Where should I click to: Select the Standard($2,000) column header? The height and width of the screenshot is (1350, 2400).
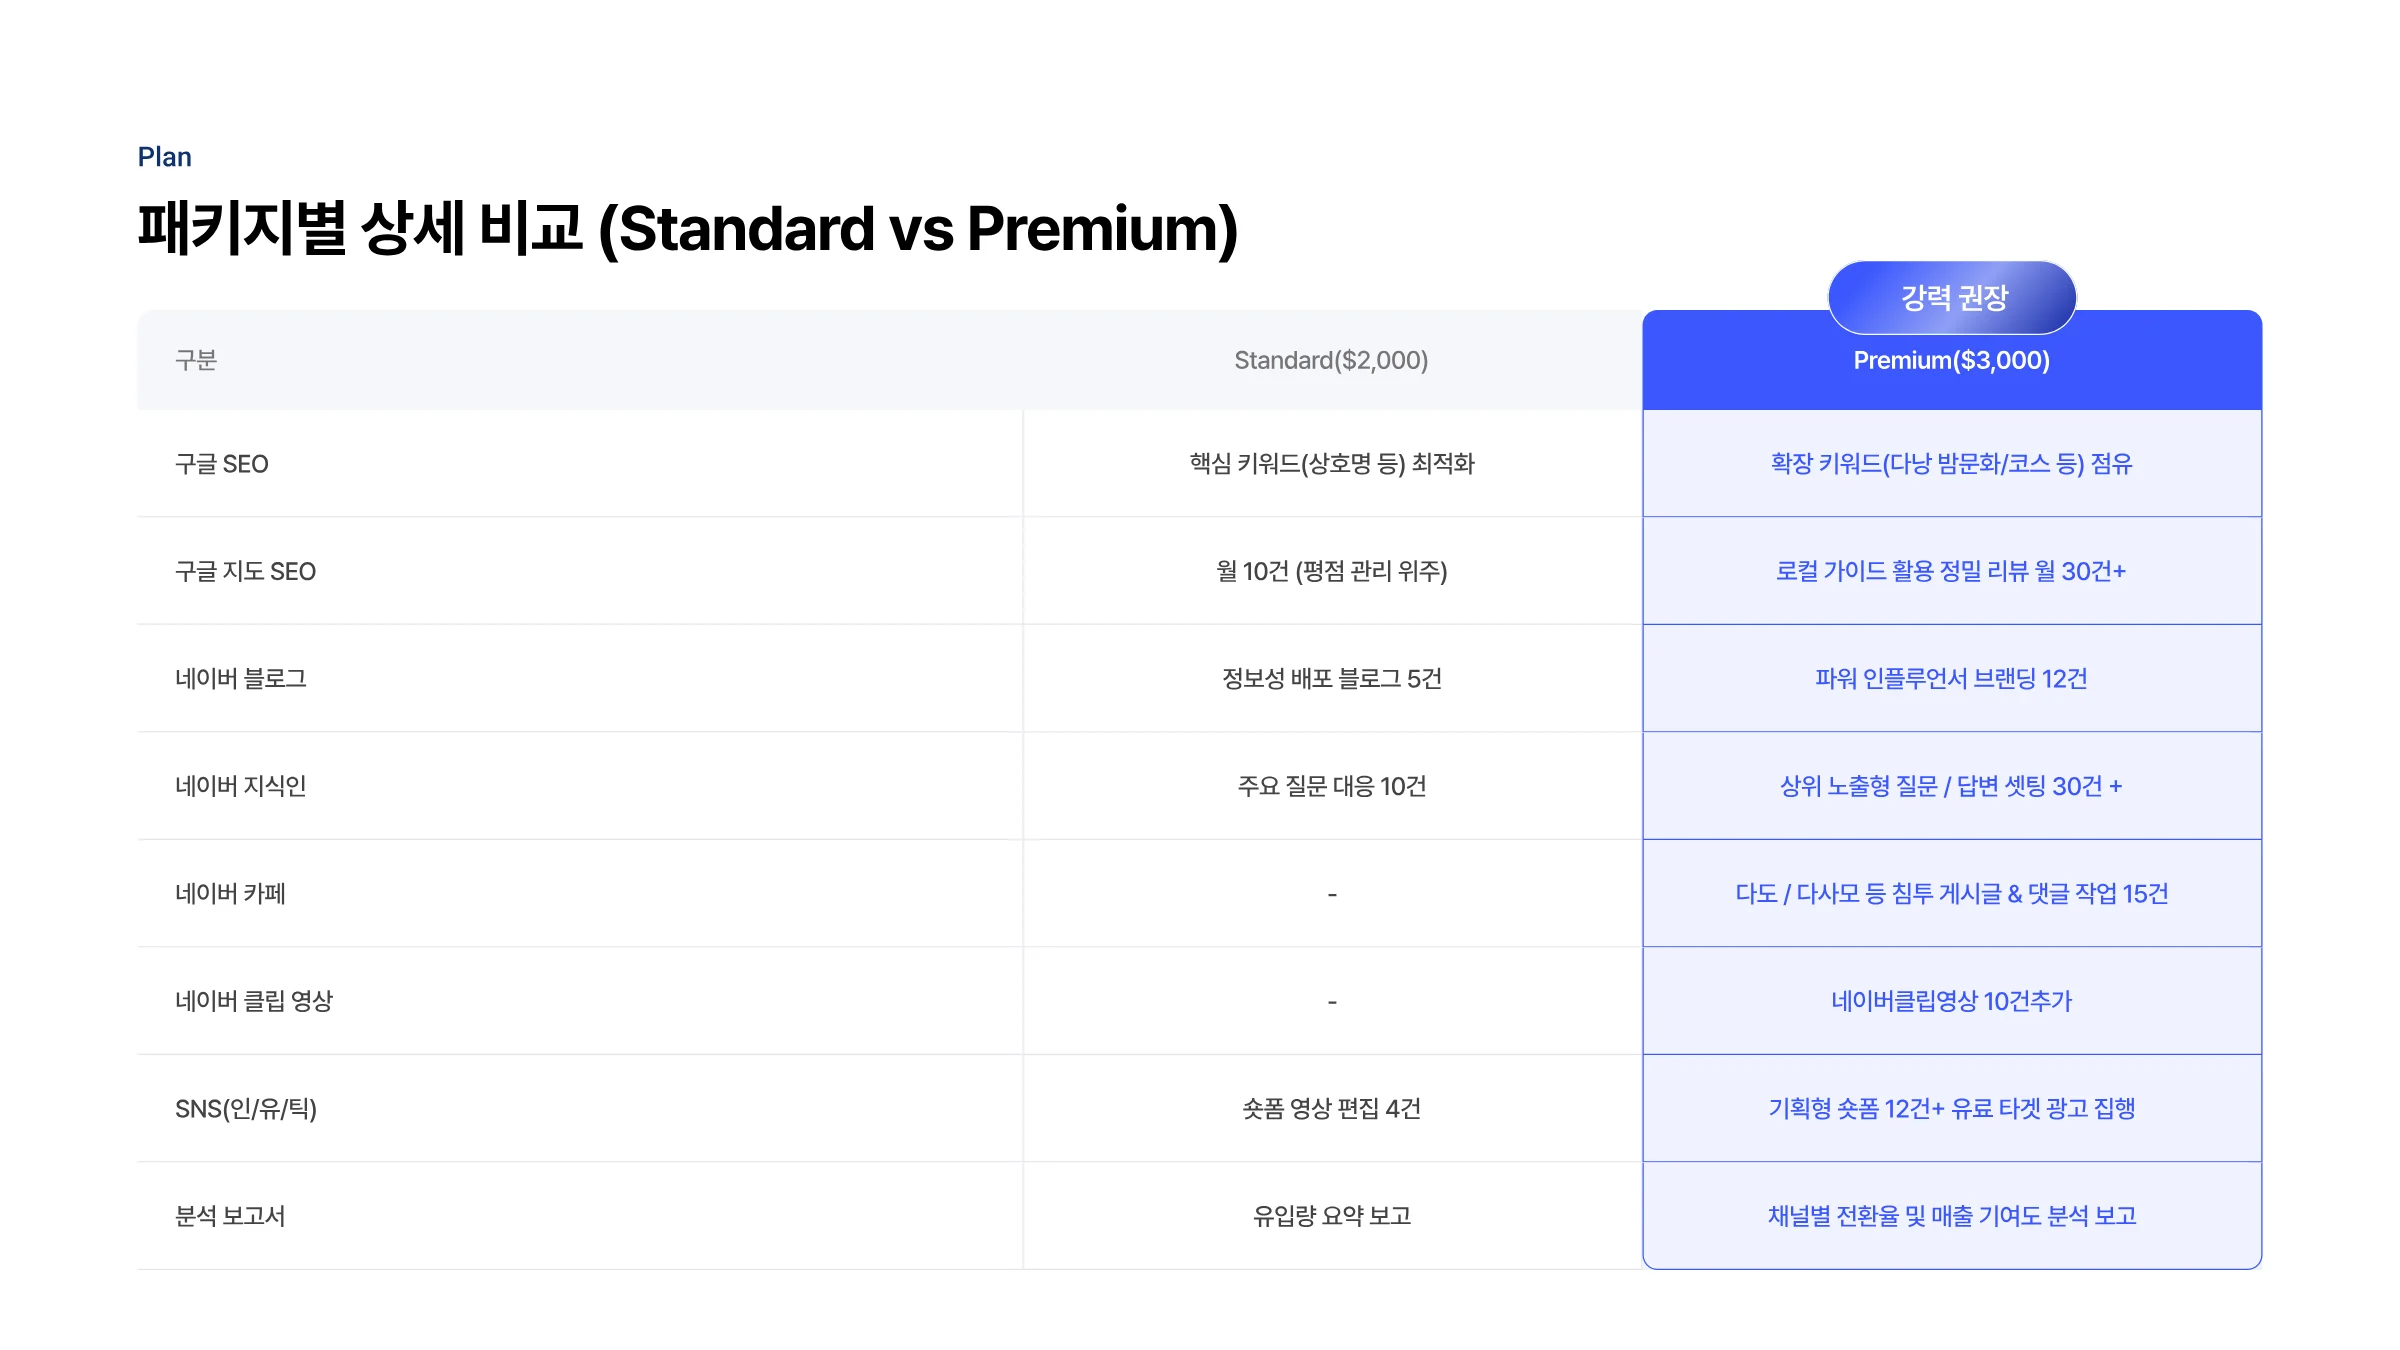(1331, 360)
